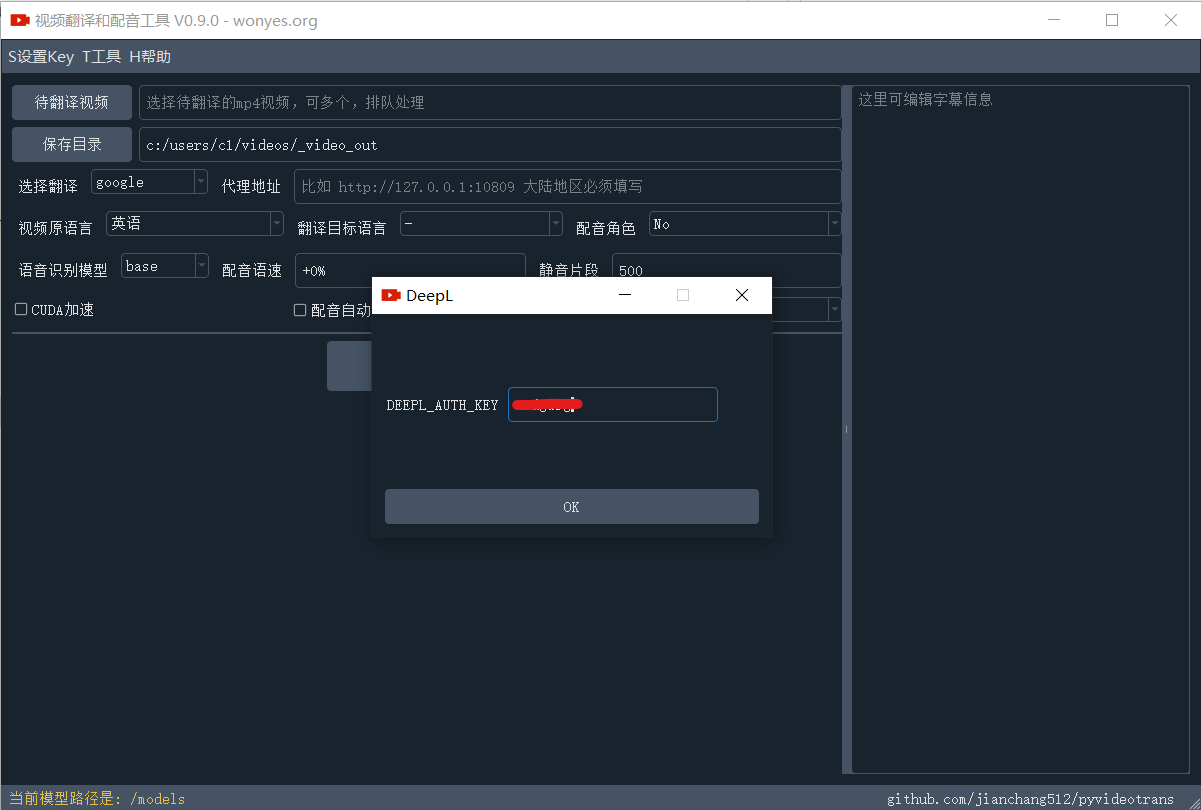Click the DeepL dialog title icon
This screenshot has height=810, width=1201.
[391, 295]
